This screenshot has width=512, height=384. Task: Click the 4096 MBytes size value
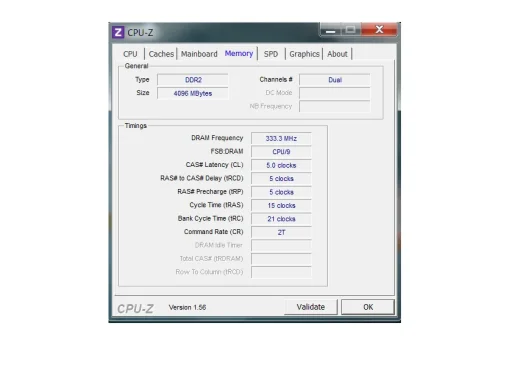[x=193, y=93]
